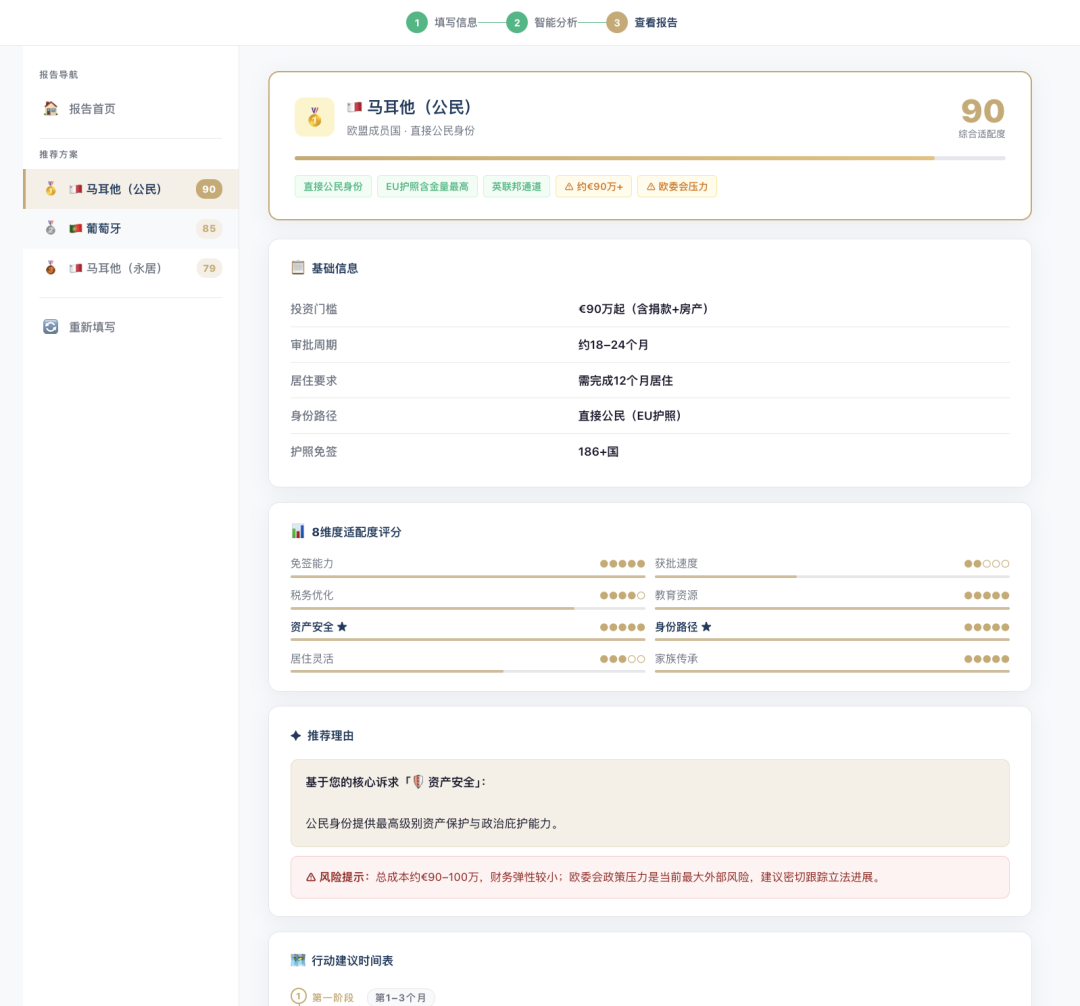1080x1006 pixels.
Task: Click the bar chart icon beside 8维度适配度评分
Action: pos(298,532)
